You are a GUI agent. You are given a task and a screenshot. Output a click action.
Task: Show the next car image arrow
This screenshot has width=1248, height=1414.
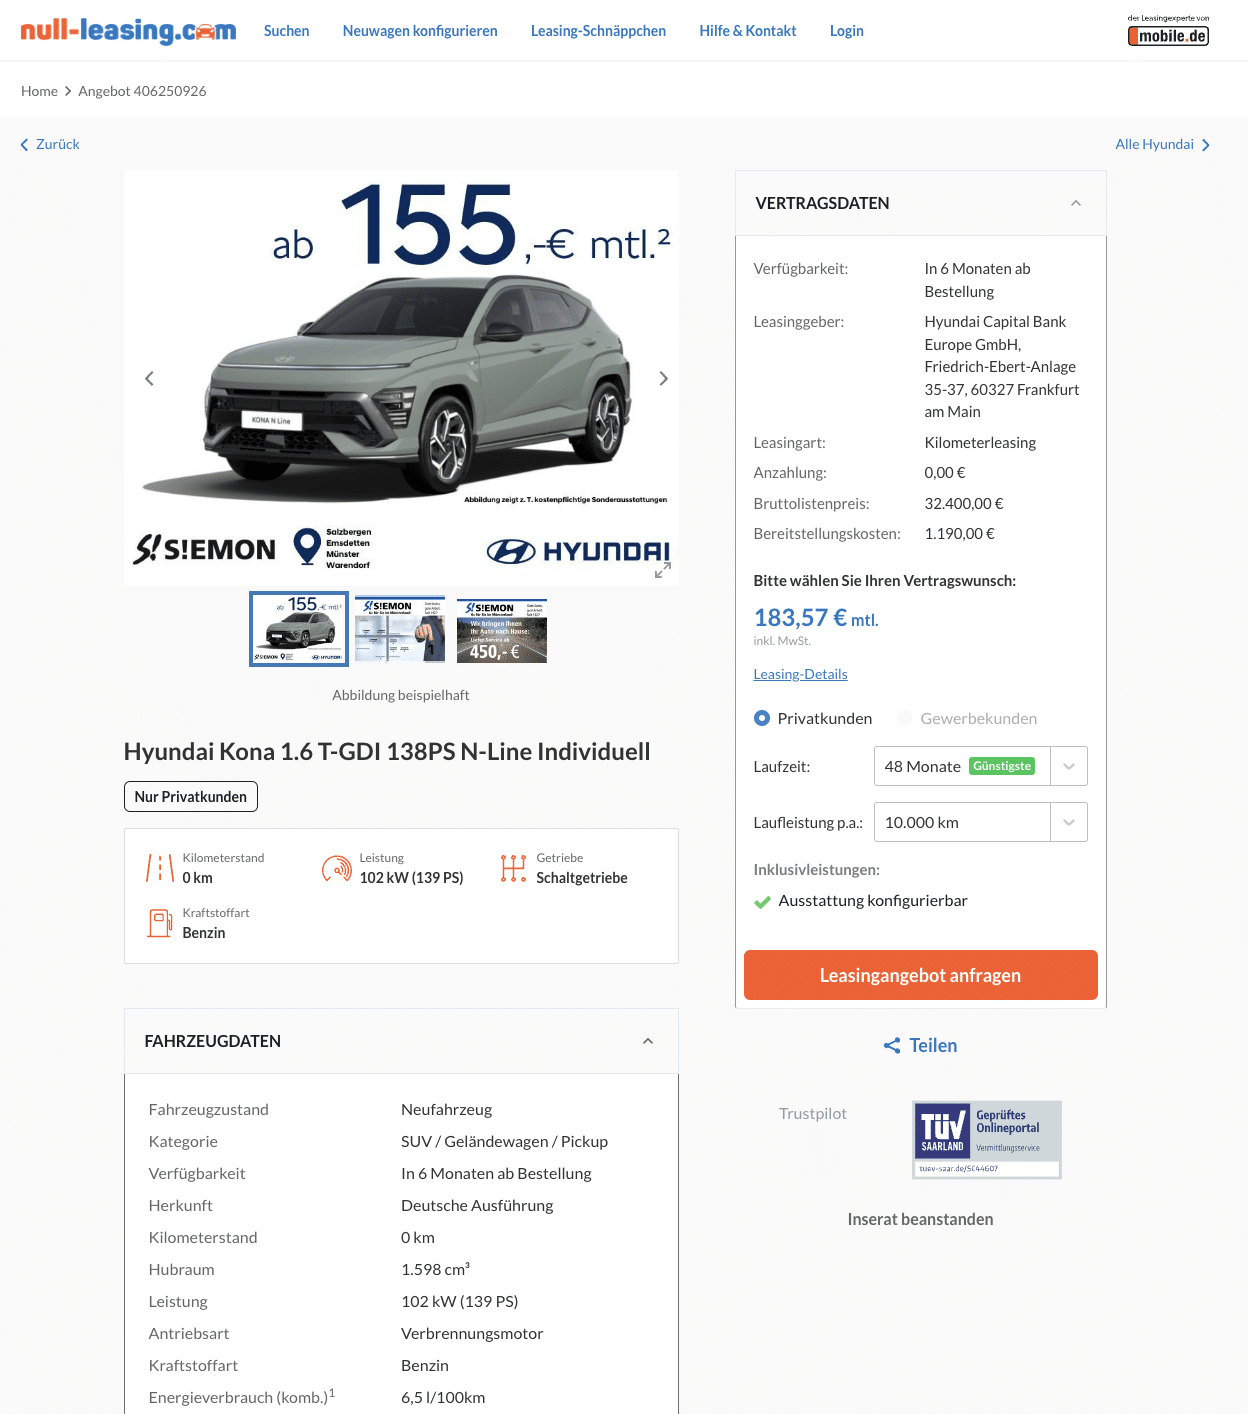pos(663,378)
